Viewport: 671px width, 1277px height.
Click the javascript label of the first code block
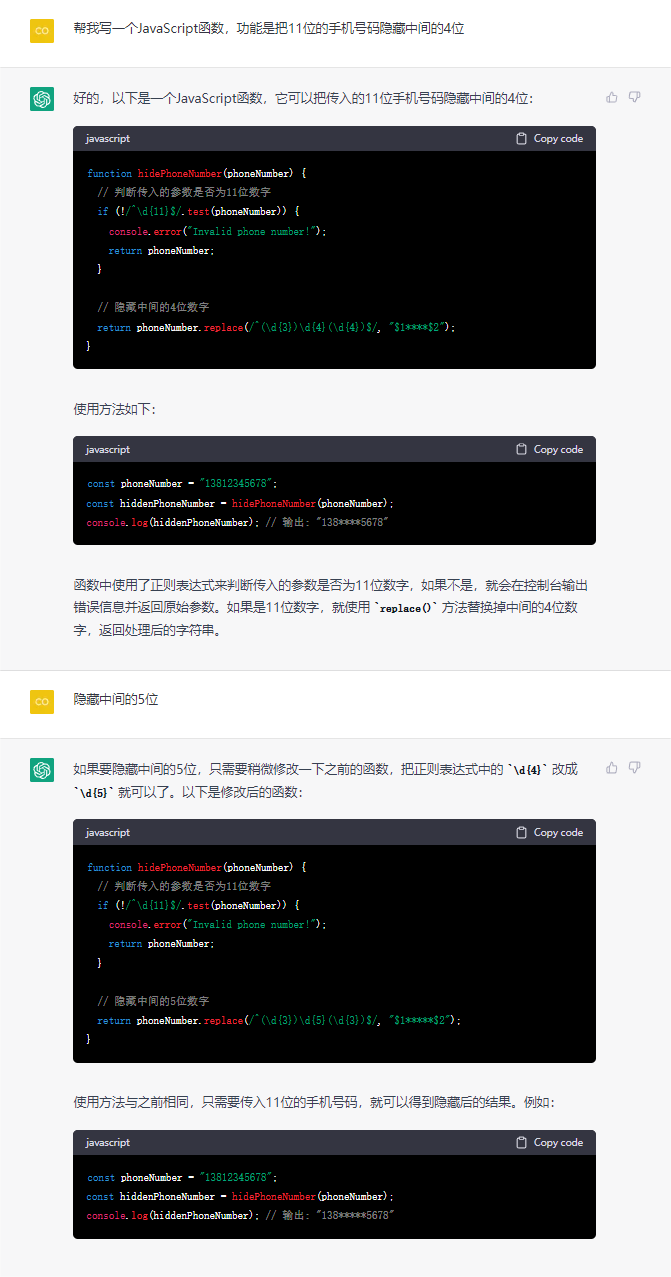click(x=108, y=139)
